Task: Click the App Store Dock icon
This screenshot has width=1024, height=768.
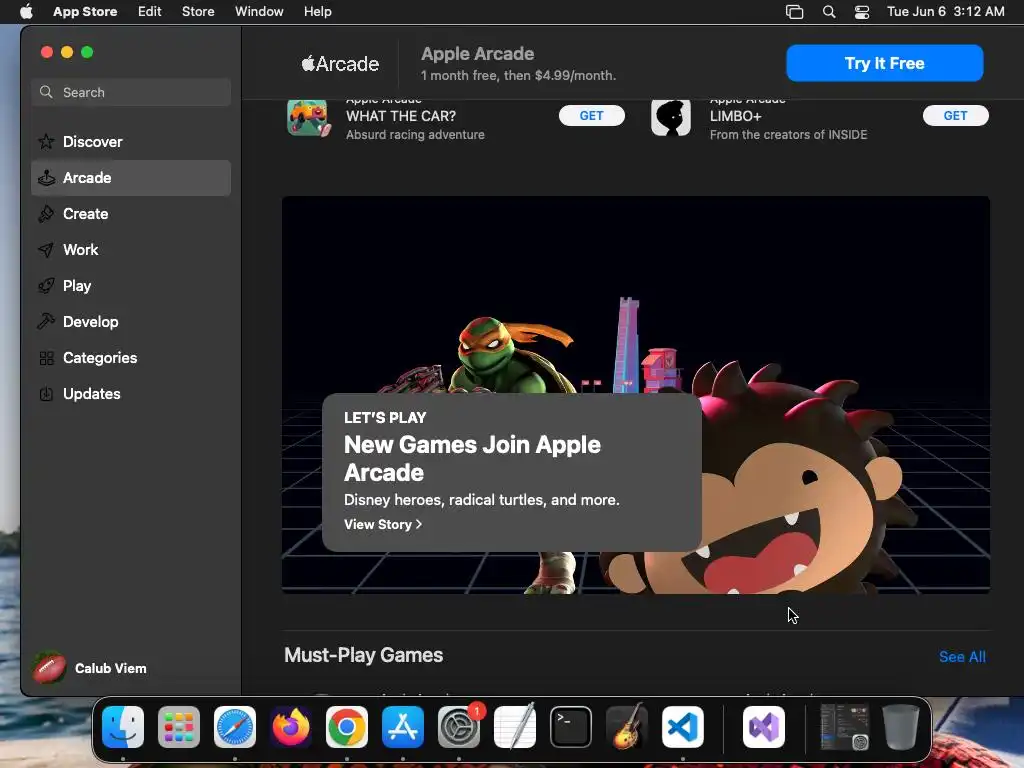Action: [x=403, y=727]
